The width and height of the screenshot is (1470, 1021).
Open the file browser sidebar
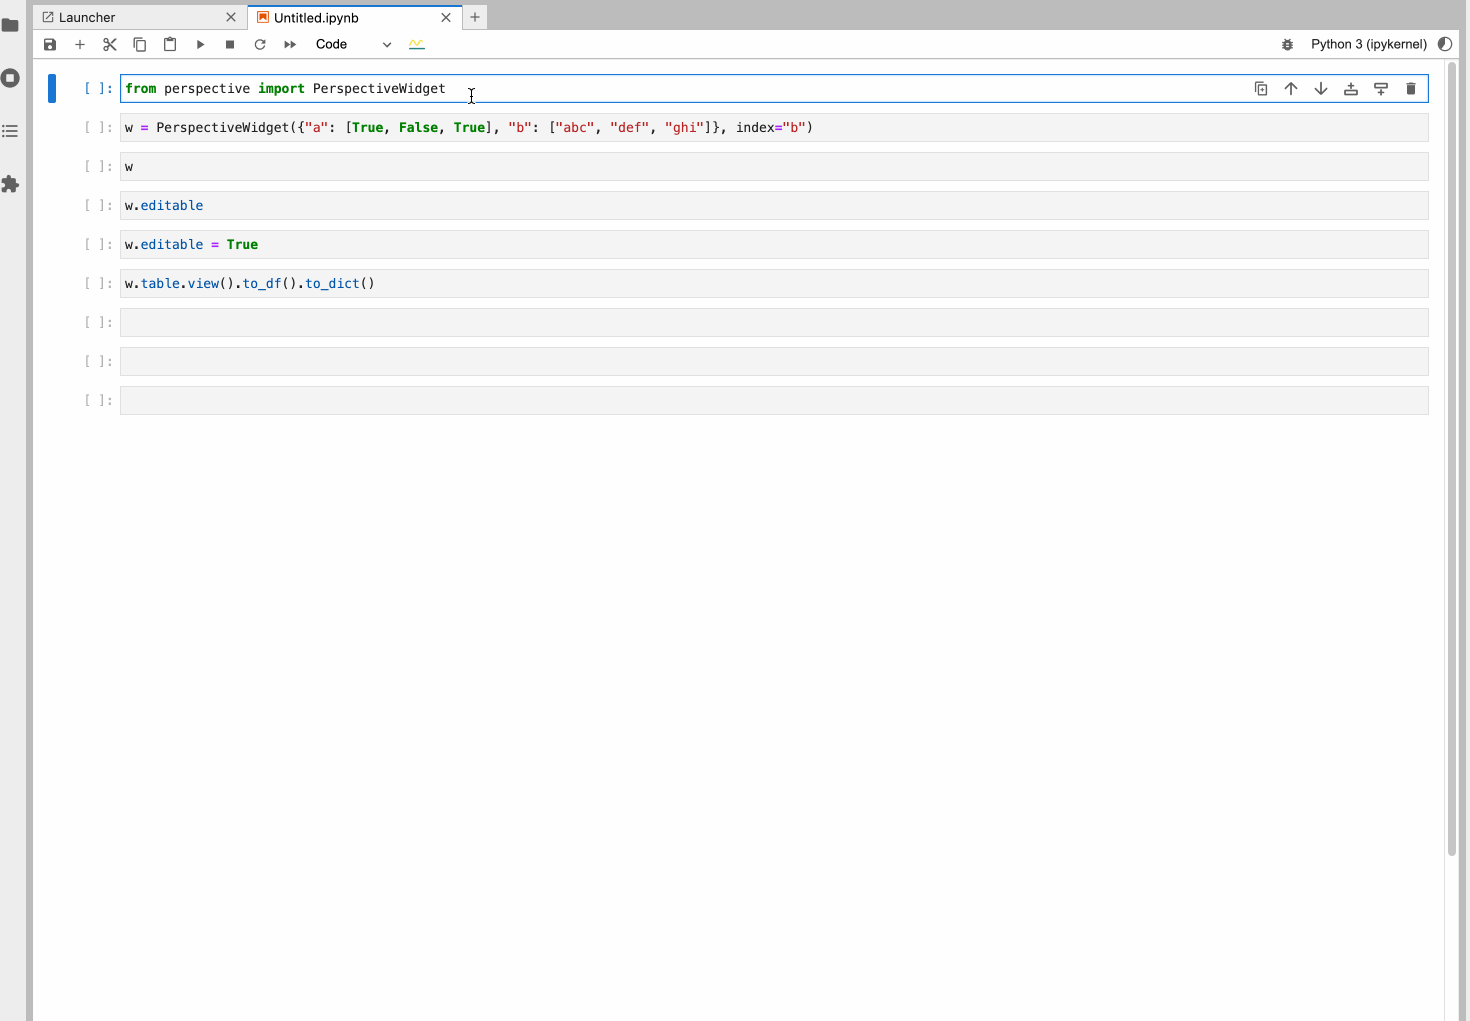click(11, 25)
